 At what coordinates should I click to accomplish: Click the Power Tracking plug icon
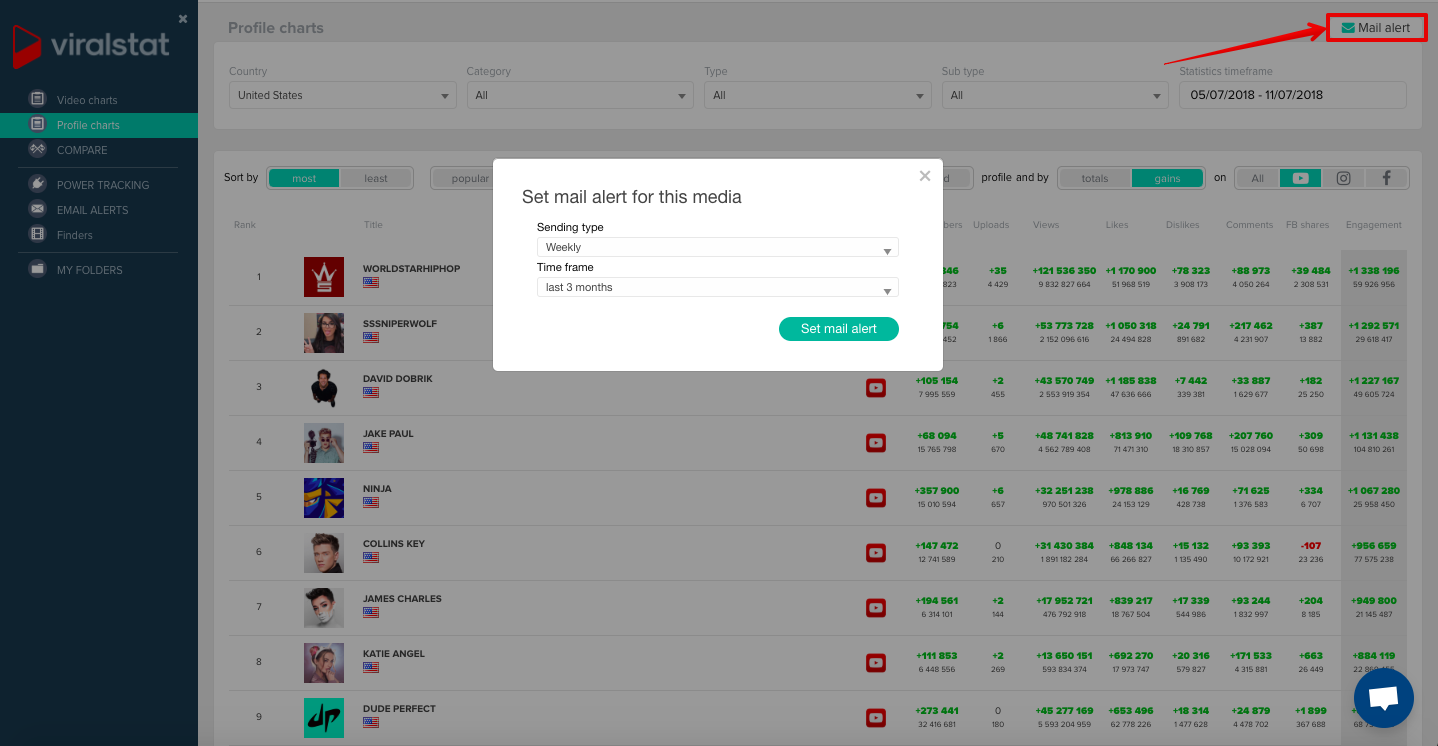(x=38, y=184)
